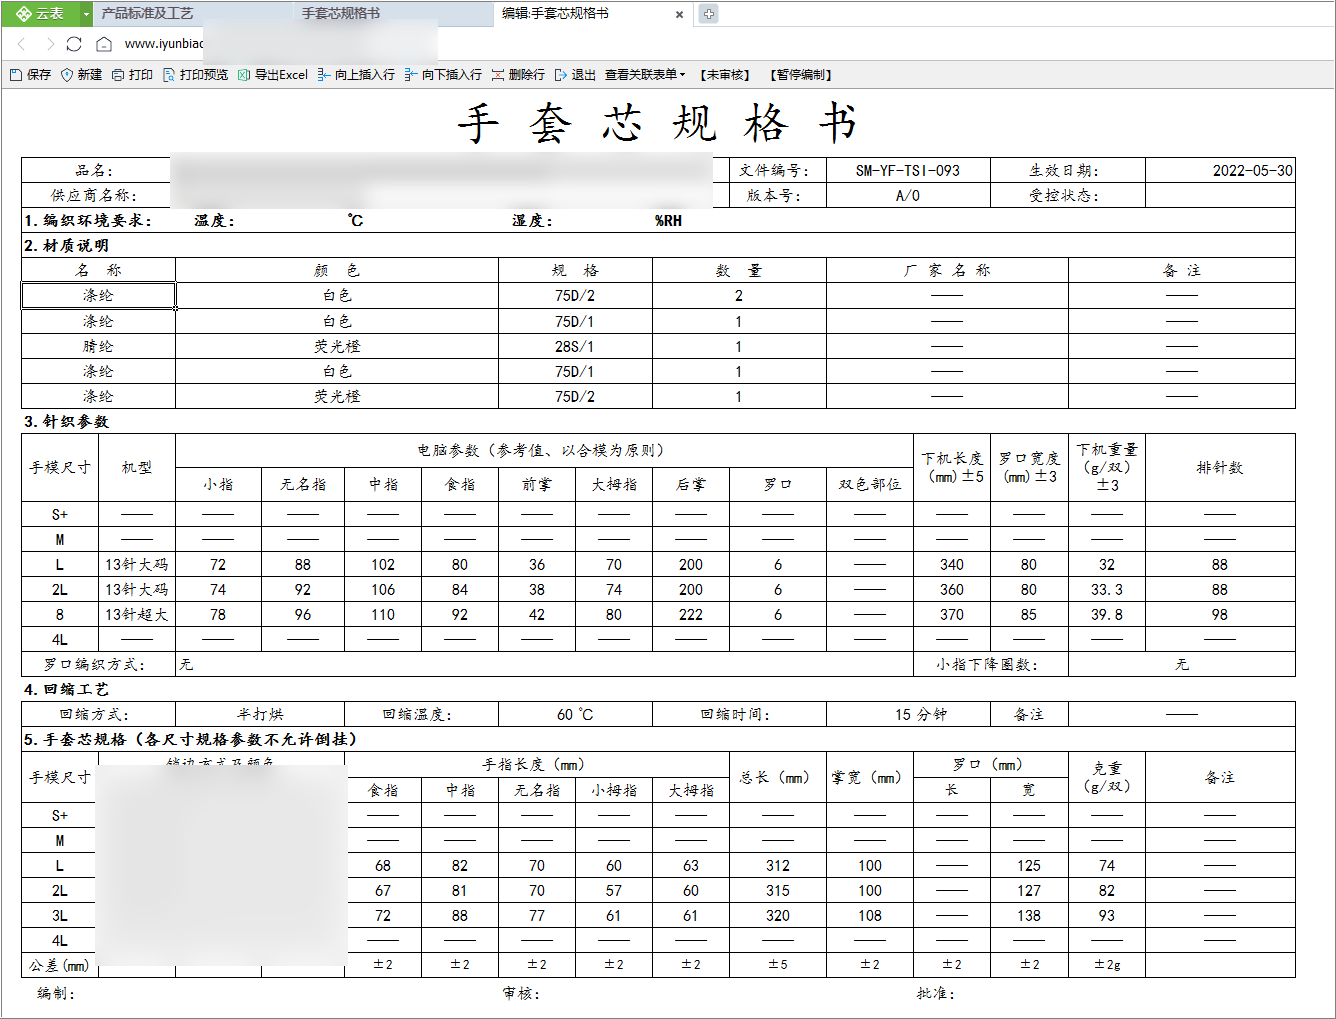The height and width of the screenshot is (1019, 1336).
Task: Click the 文件编号 value SM-YF-TSI-093
Action: point(908,170)
